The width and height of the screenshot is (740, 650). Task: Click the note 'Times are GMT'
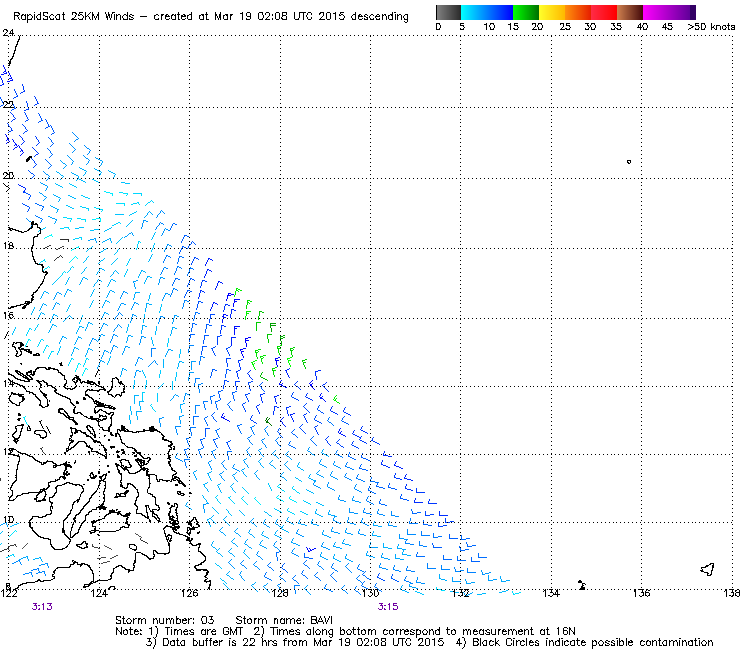pos(203,631)
